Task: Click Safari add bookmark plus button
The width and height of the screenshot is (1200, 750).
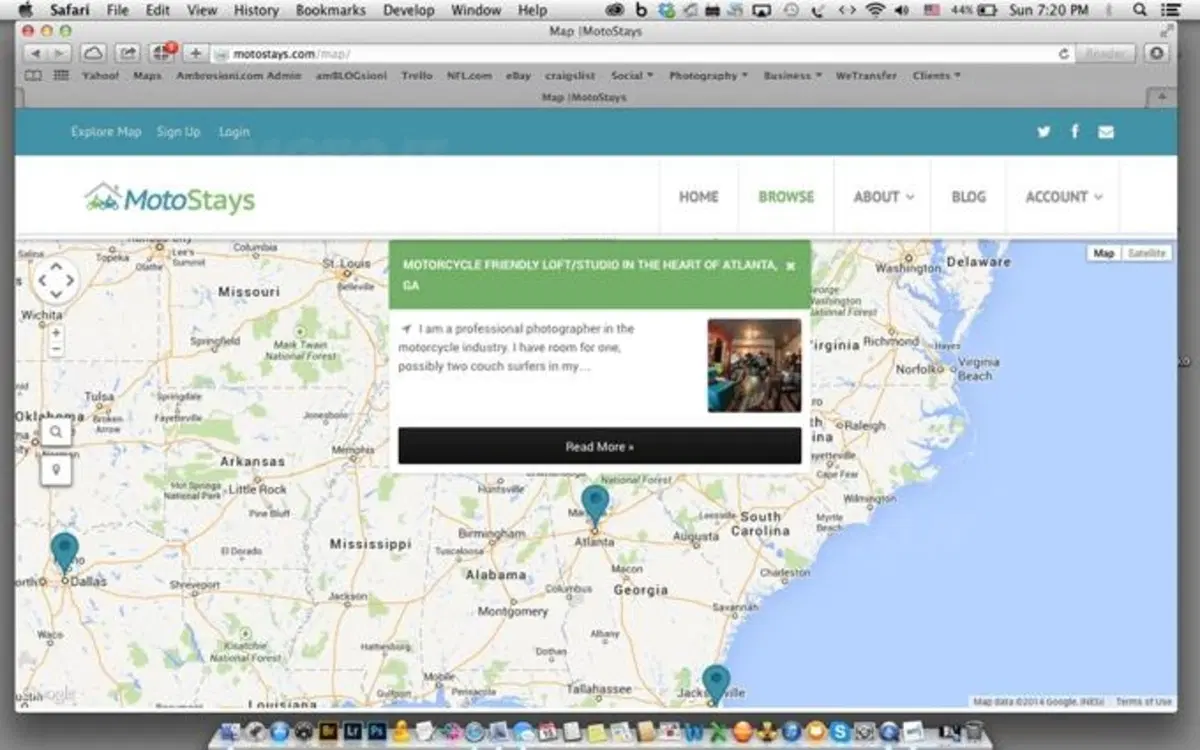Action: 195,53
